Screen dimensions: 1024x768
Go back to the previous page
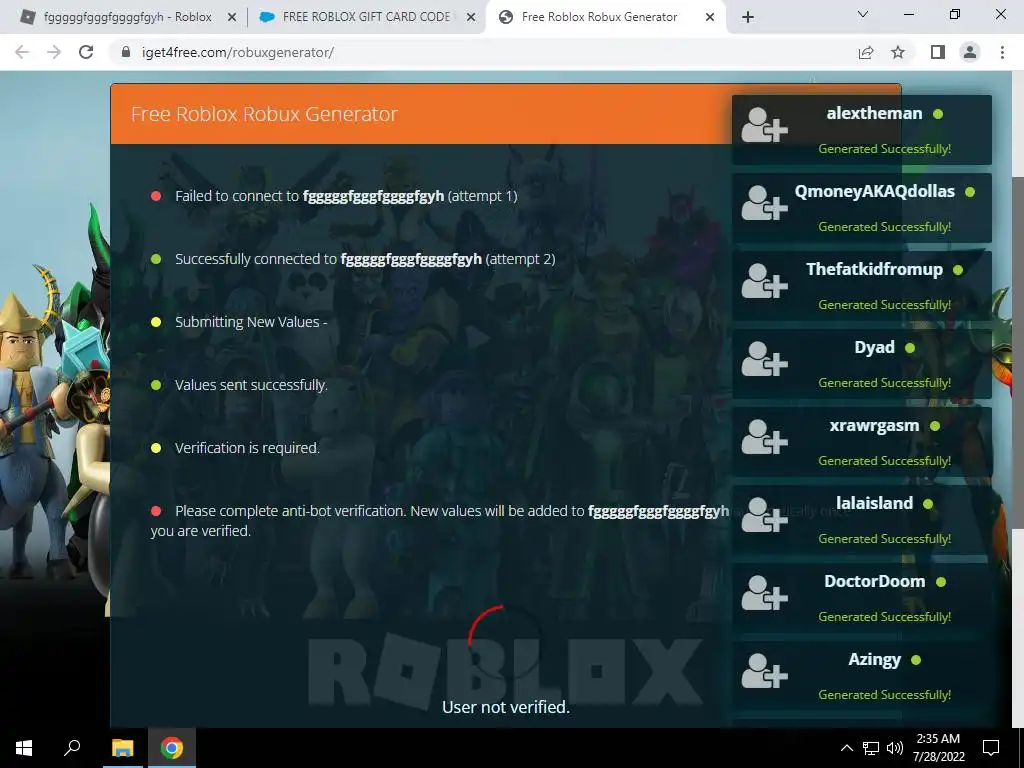point(22,52)
